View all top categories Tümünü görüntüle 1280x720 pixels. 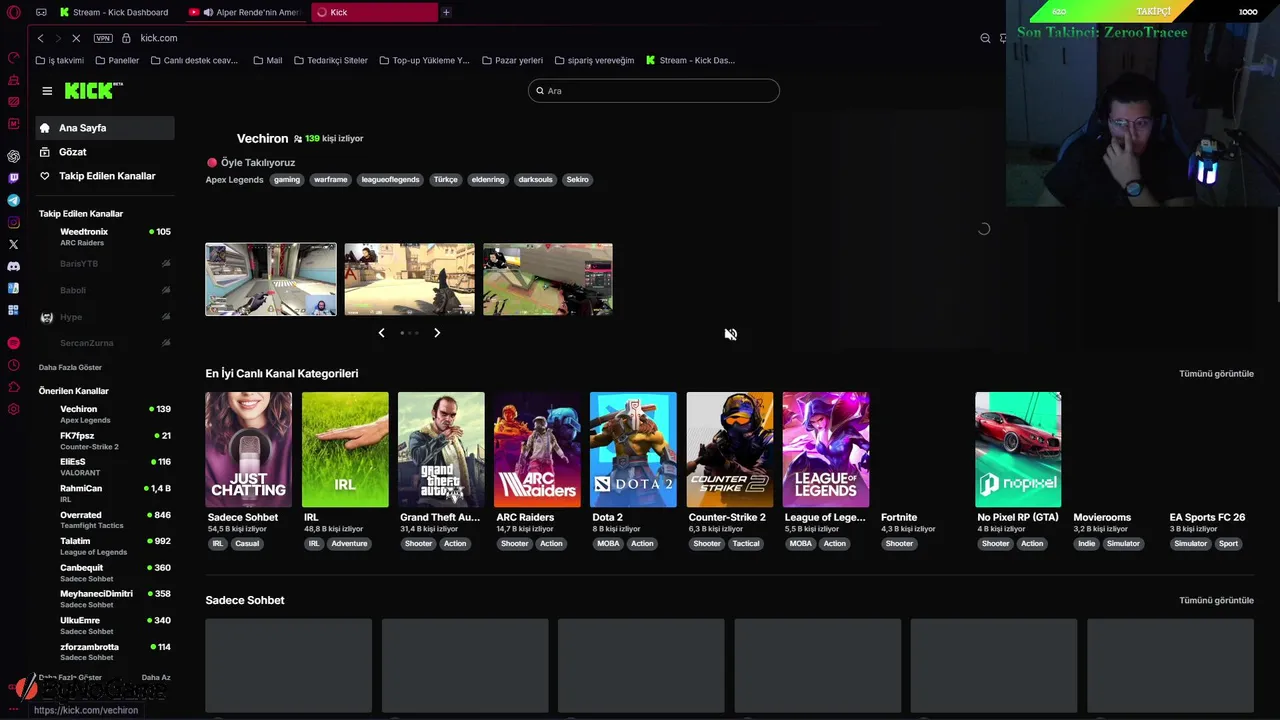pos(1216,374)
